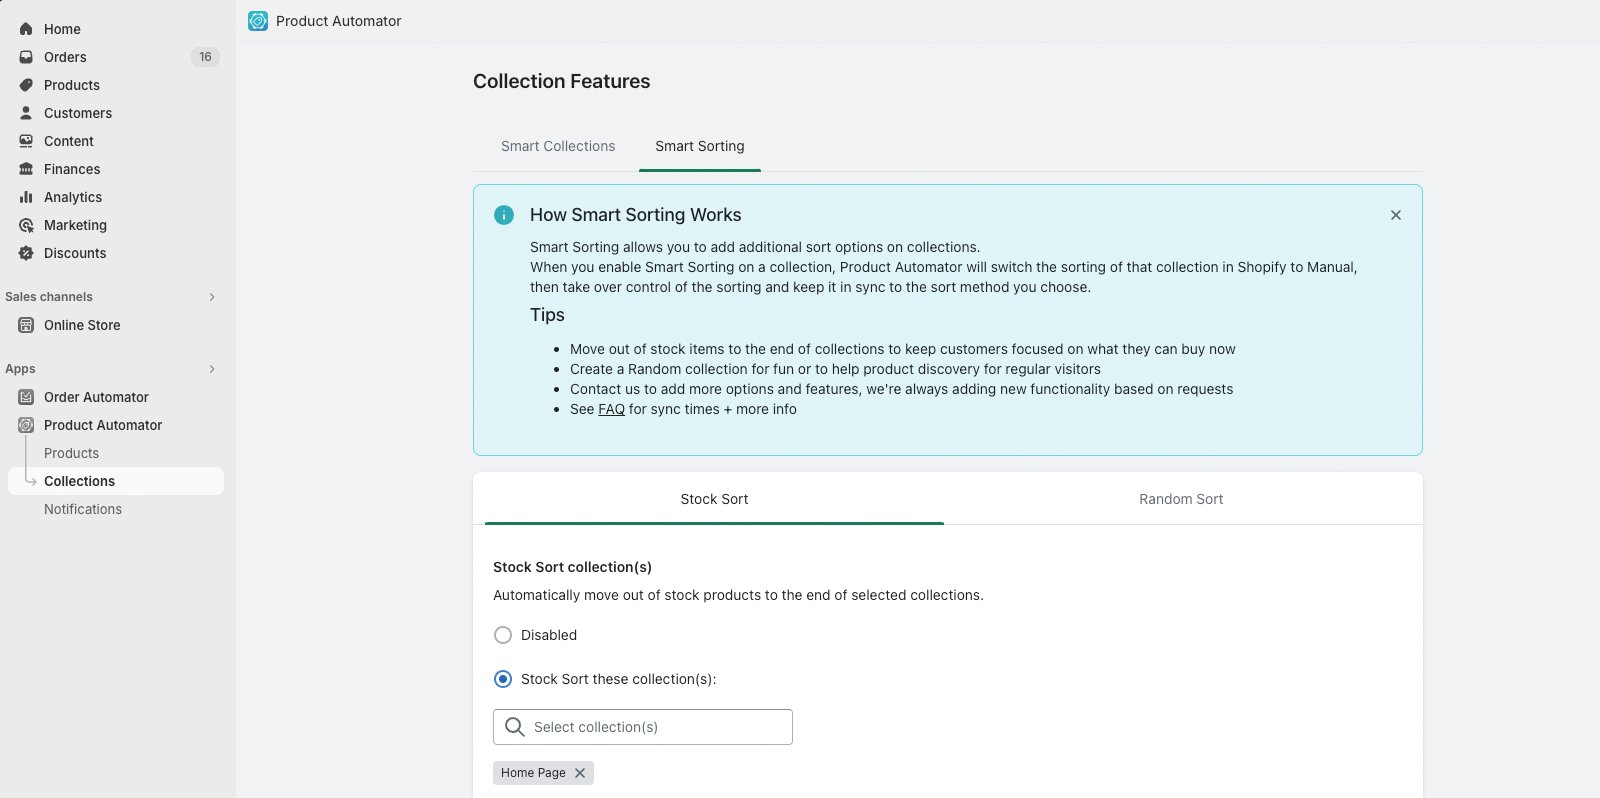Switch to the Smart Sorting tab
Viewport: 1600px width, 798px height.
point(700,146)
